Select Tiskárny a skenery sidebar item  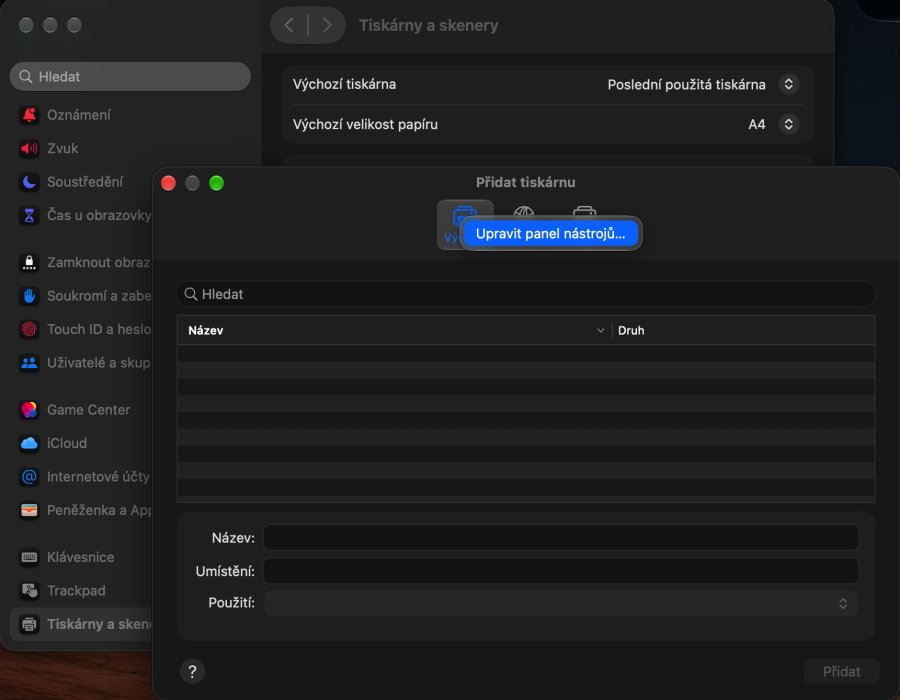coord(80,624)
